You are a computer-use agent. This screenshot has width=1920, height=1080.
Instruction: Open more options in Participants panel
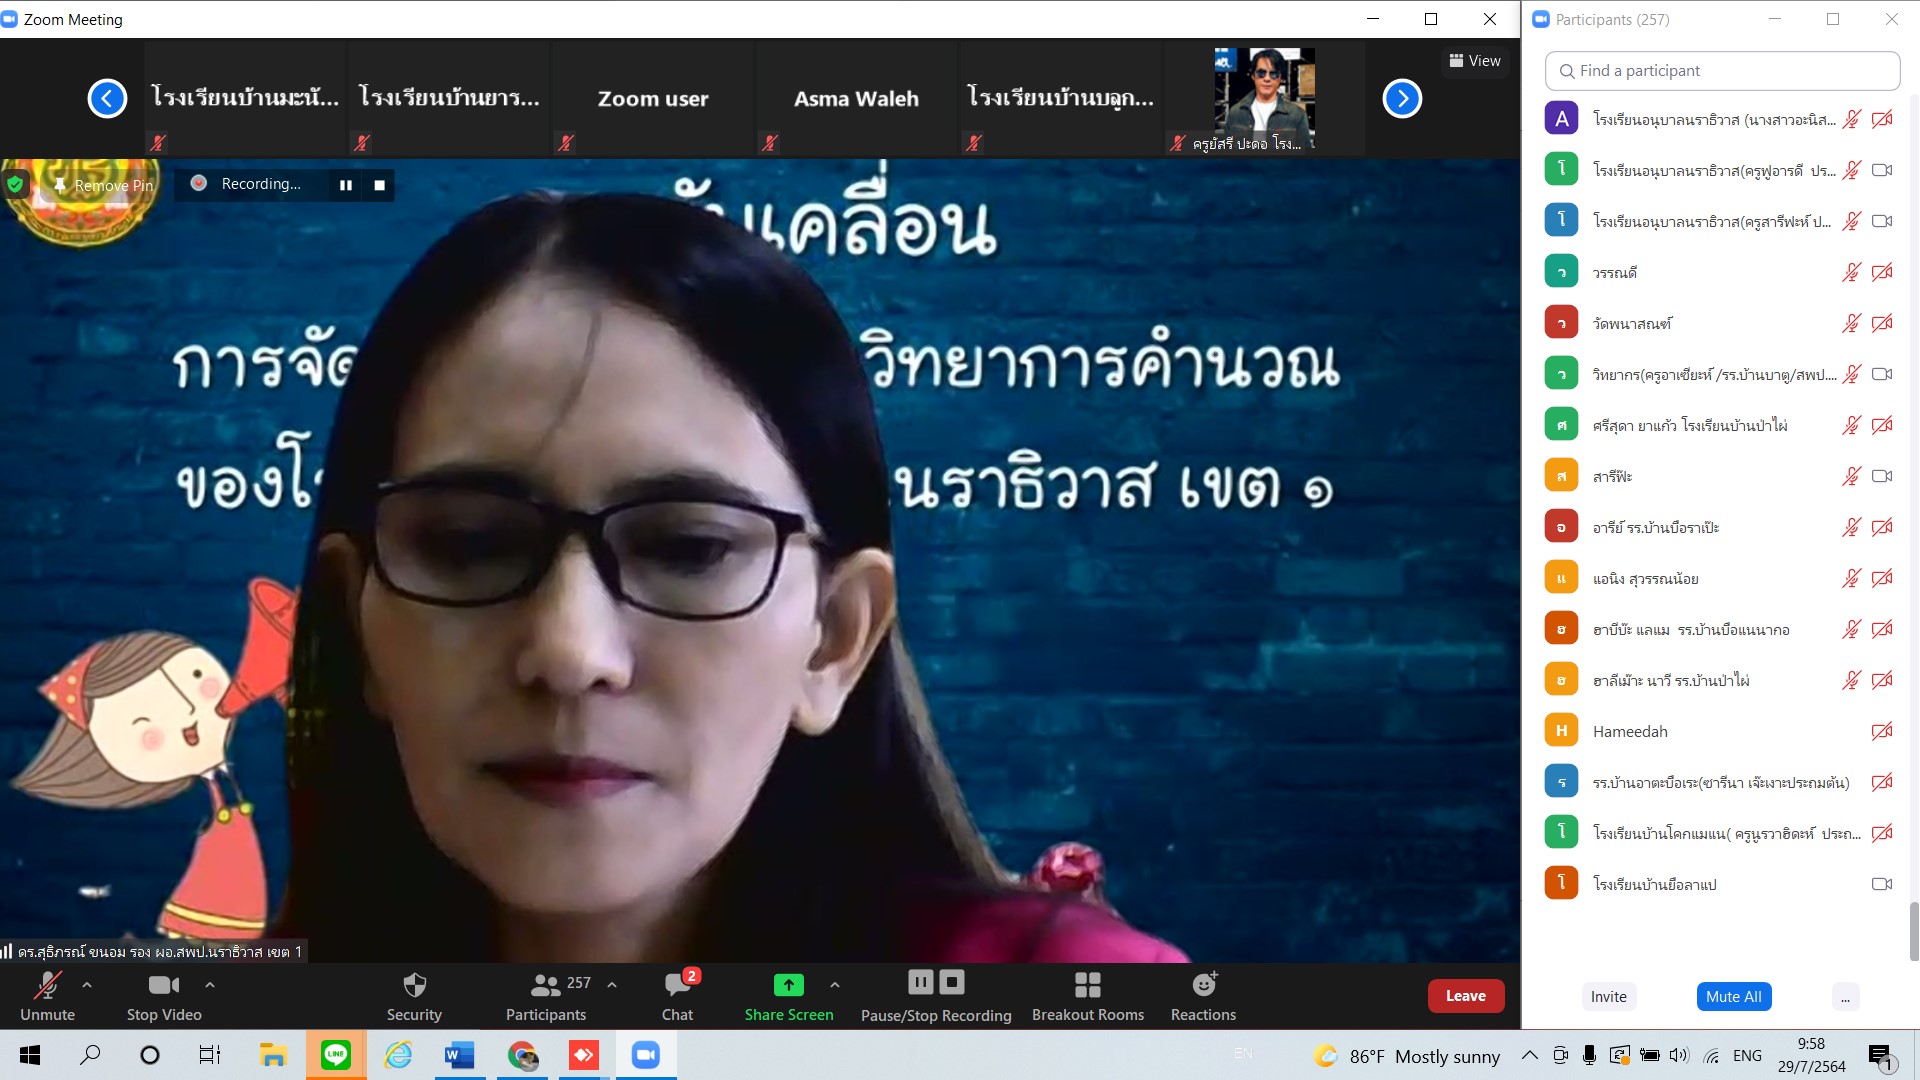tap(1845, 997)
